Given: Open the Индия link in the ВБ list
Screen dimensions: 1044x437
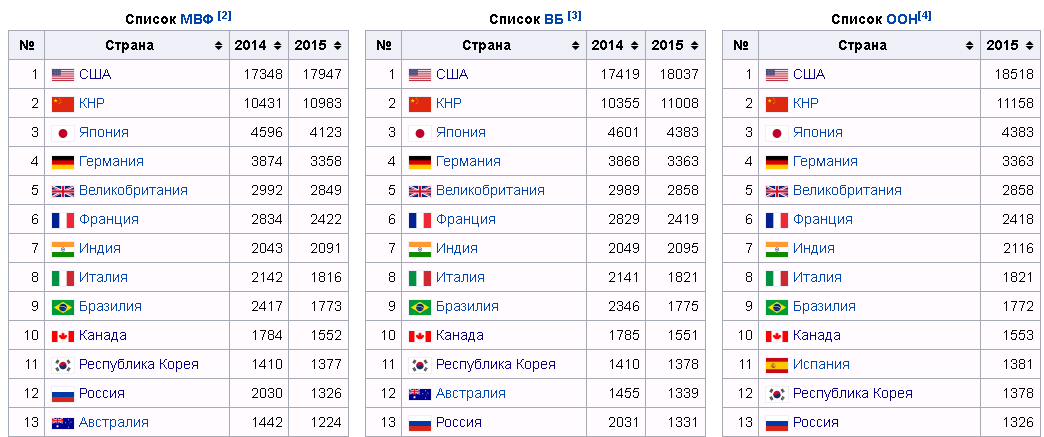Looking at the screenshot, I should (x=457, y=249).
